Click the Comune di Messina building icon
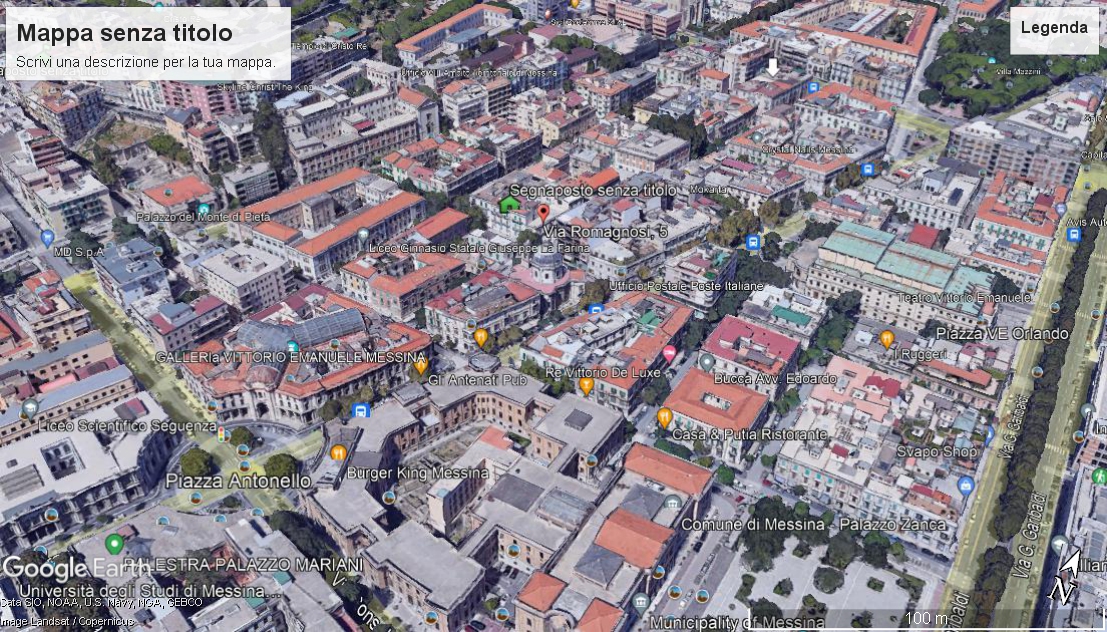Screen dimensions: 1107x632 [673, 503]
